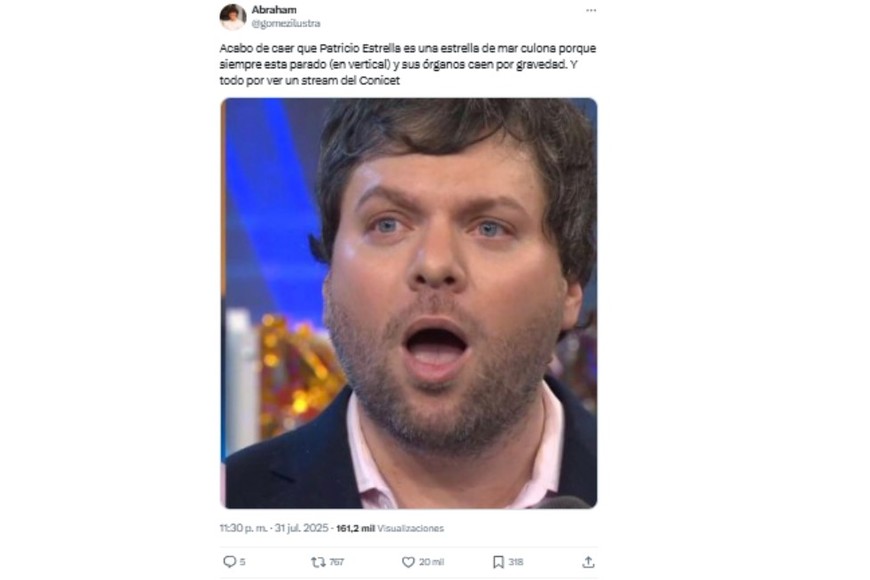The width and height of the screenshot is (870, 580).
Task: Open the @gomezilustra handle link
Action: tap(286, 23)
